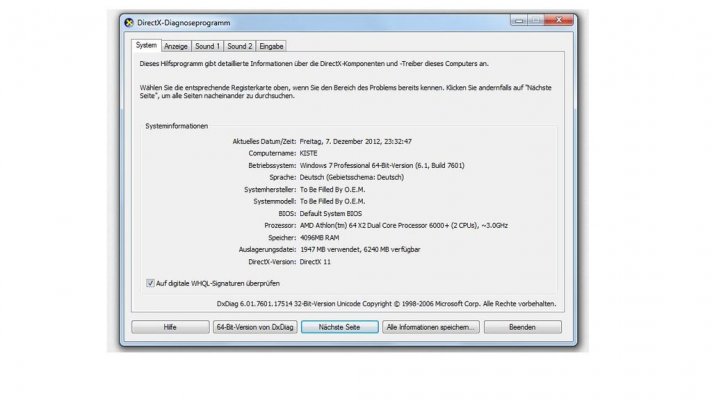Click the Systemmodell value 'To Be Filled By O.E.M.'
The width and height of the screenshot is (712, 400).
(x=332, y=201)
